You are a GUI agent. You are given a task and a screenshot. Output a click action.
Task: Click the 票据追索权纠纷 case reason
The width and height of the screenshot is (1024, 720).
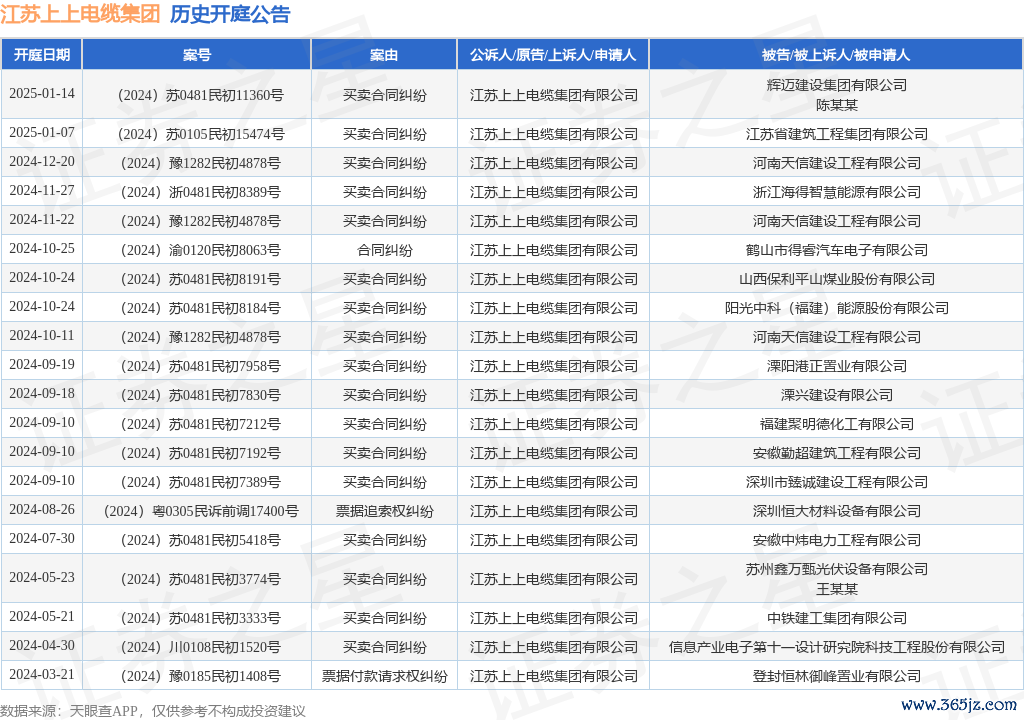(385, 511)
